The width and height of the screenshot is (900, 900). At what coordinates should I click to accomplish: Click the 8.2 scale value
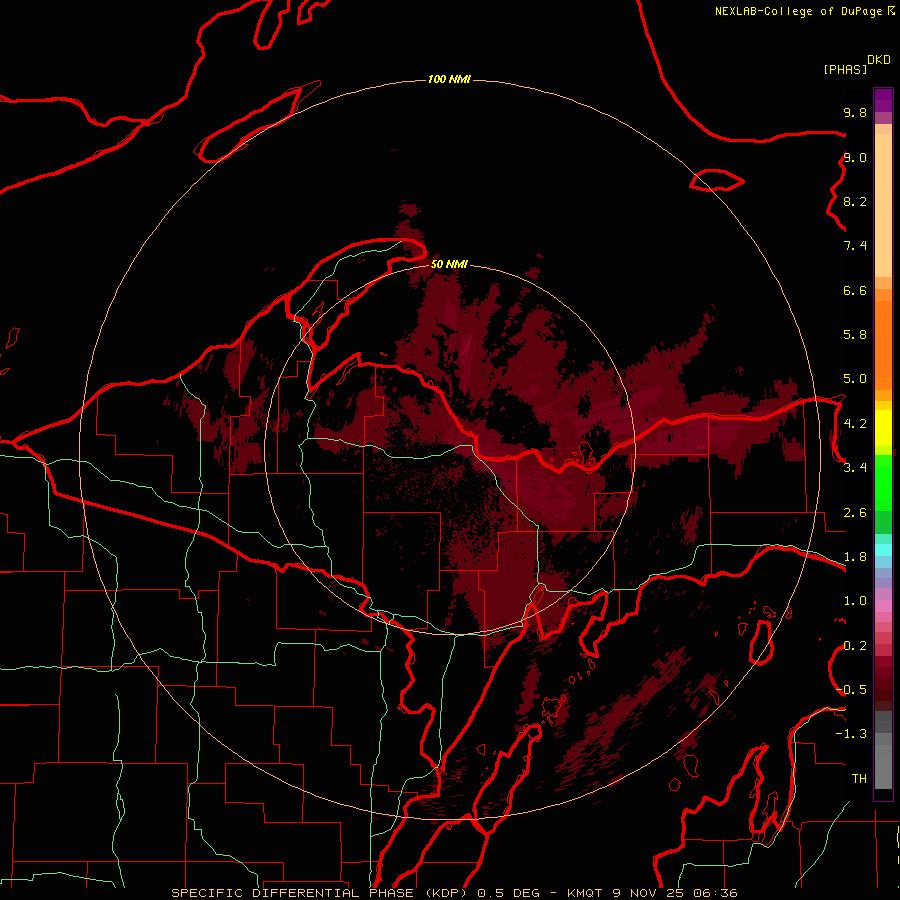click(x=855, y=201)
